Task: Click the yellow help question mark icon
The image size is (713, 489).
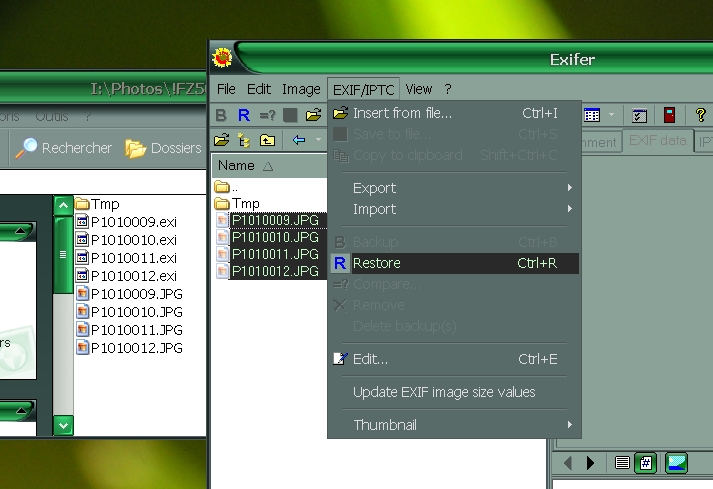Action: pos(700,115)
